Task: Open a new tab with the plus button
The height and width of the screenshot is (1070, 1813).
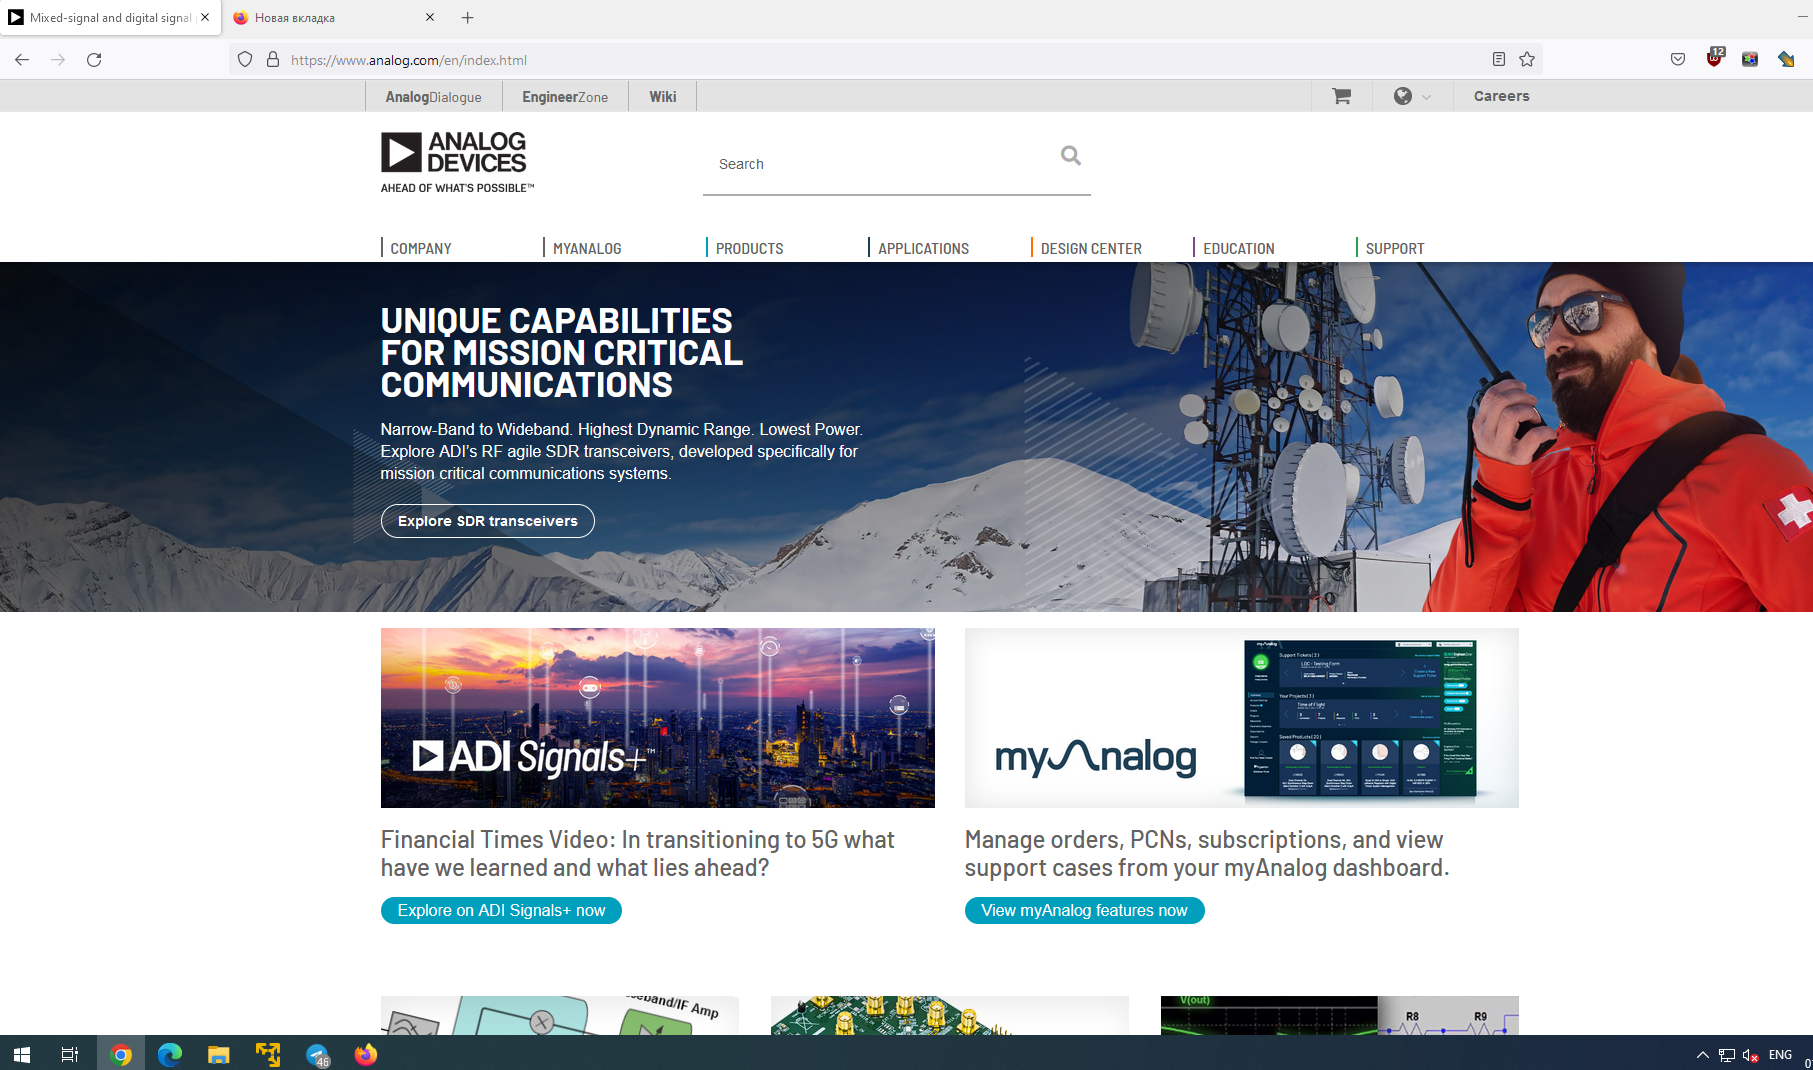Action: pos(467,18)
